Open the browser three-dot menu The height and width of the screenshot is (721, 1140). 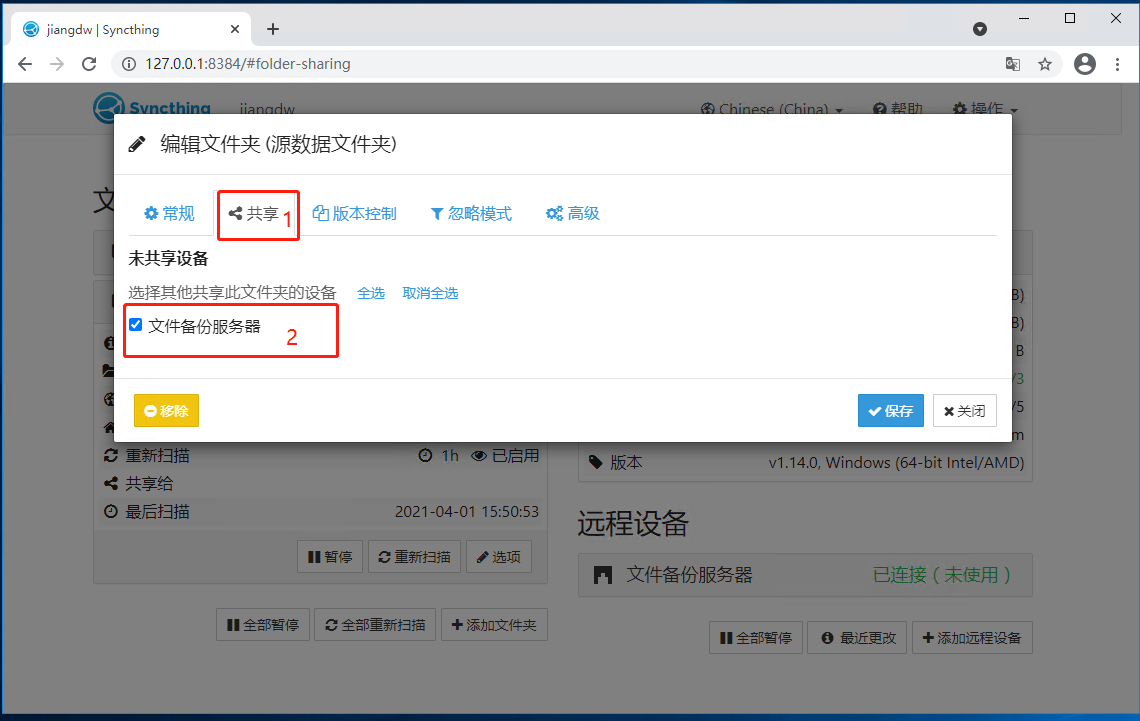pyautogui.click(x=1117, y=63)
